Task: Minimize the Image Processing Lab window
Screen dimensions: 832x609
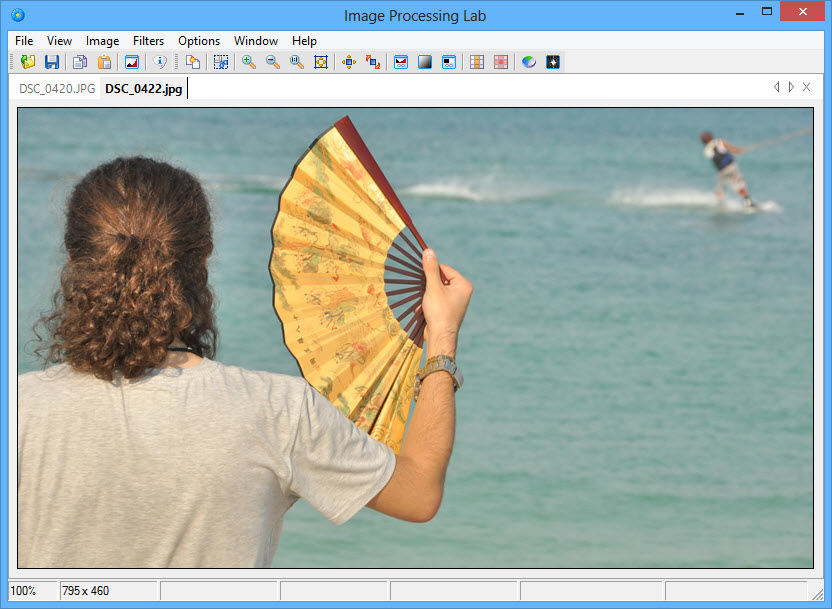Action: (x=740, y=13)
